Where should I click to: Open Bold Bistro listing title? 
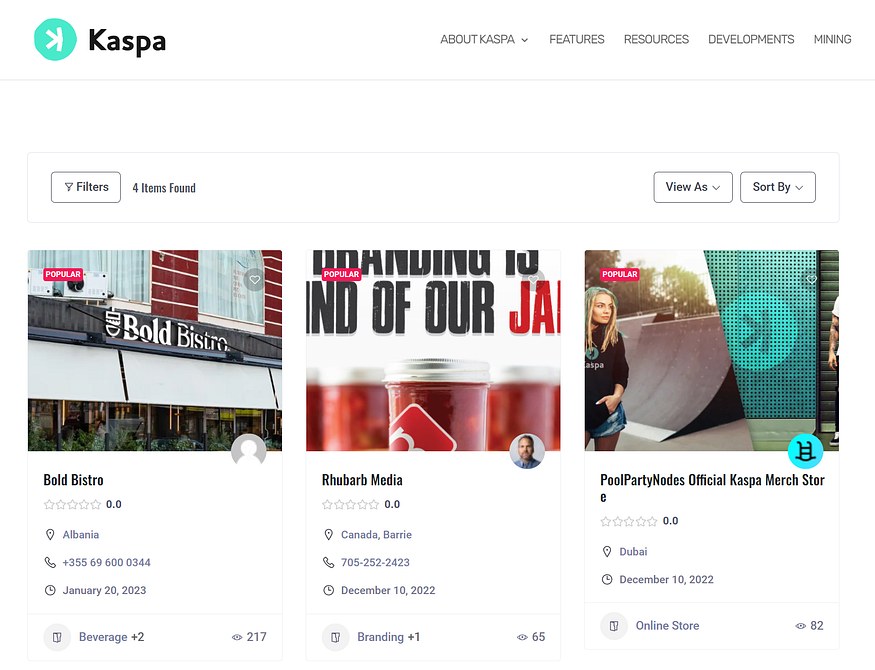pos(74,480)
